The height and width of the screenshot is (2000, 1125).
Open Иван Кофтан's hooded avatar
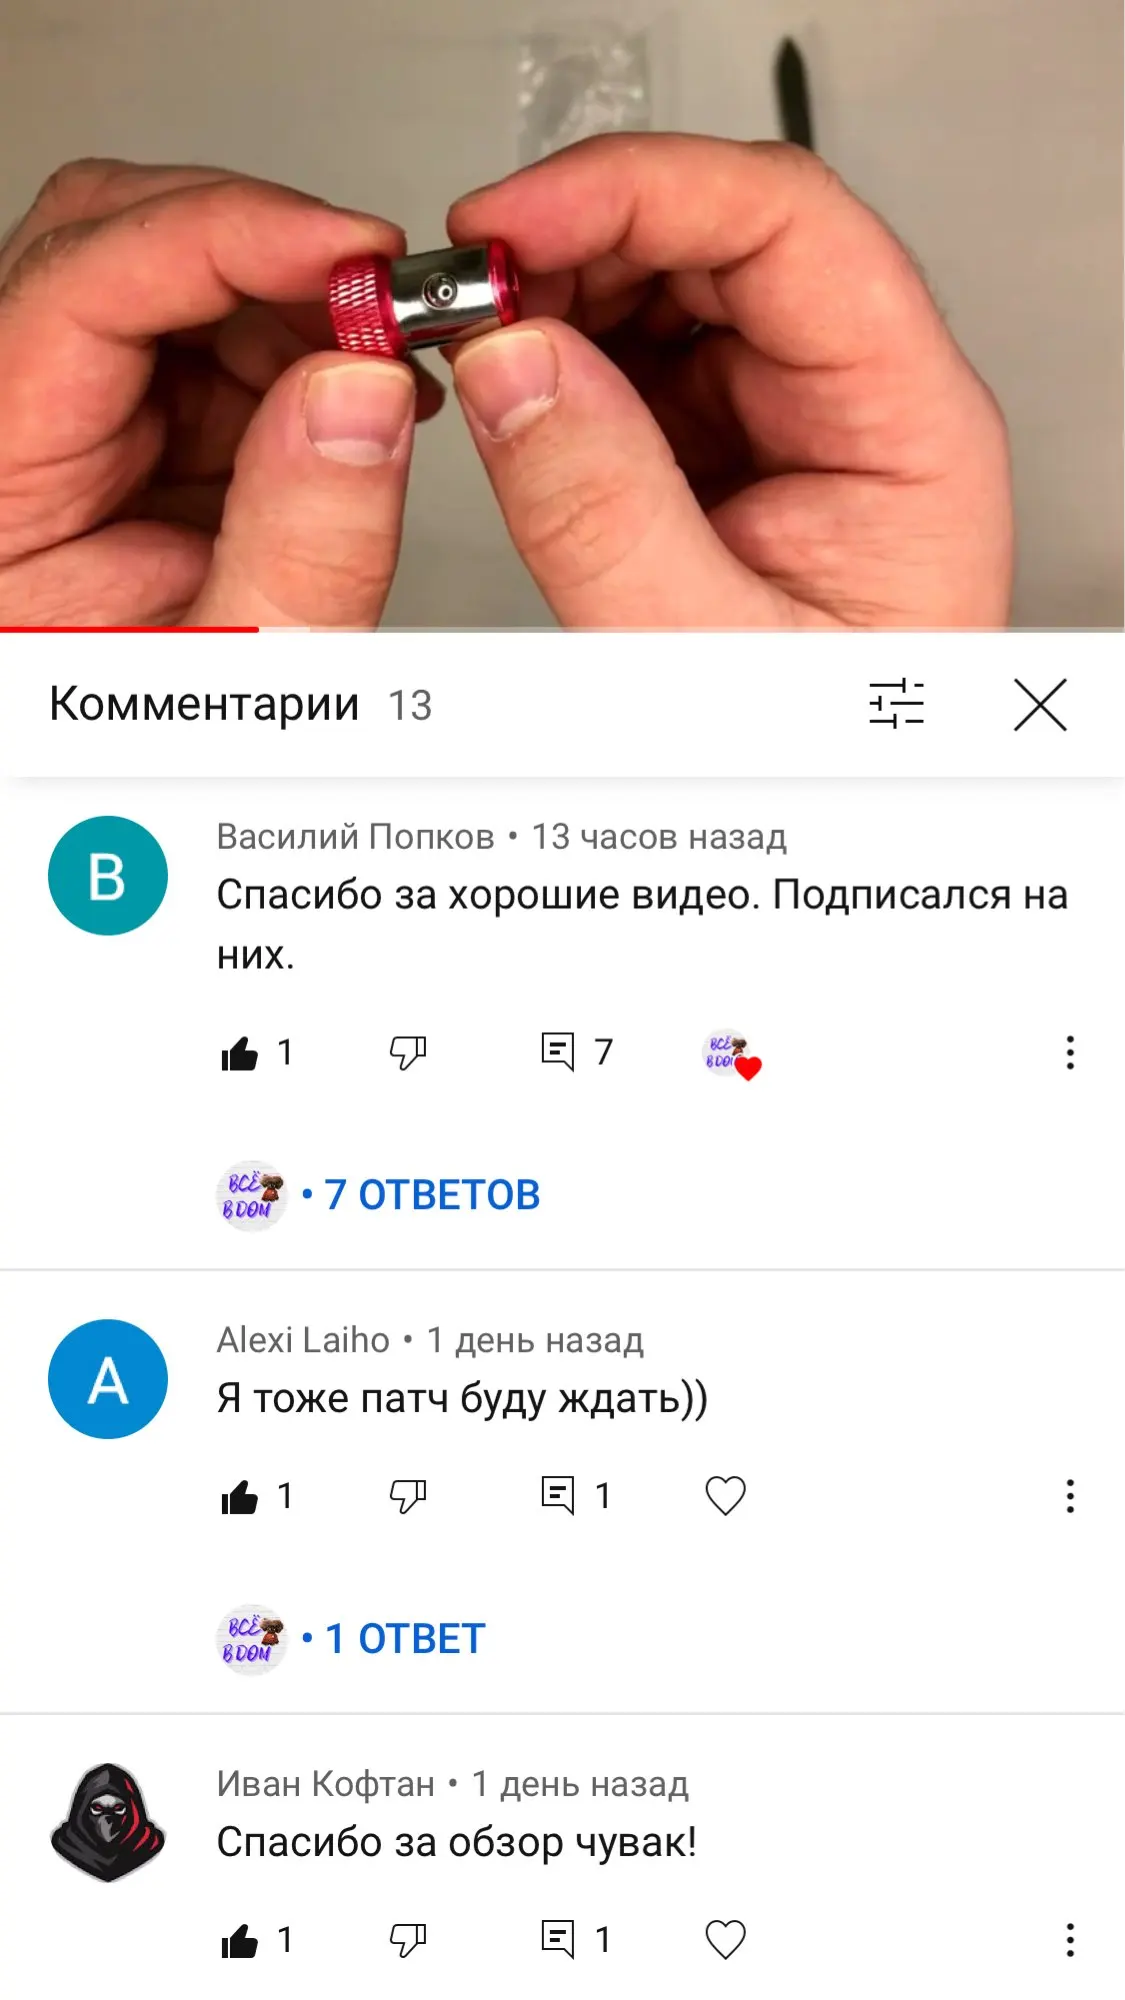click(108, 1823)
